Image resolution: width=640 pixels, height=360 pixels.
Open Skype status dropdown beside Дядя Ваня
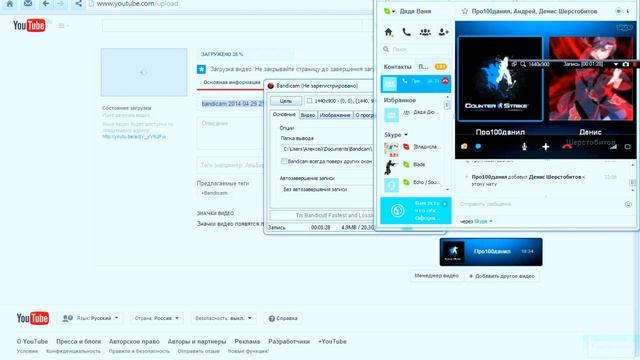[393, 11]
